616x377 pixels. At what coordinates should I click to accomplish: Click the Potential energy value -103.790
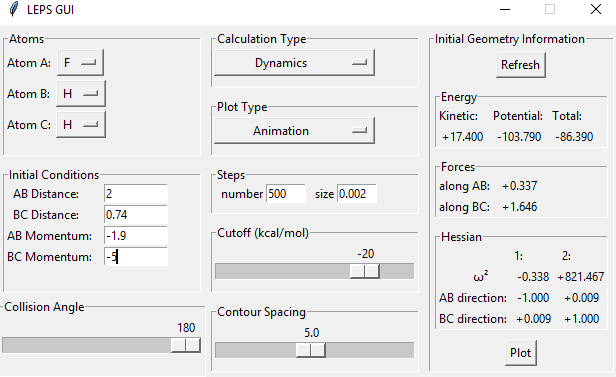tap(519, 137)
